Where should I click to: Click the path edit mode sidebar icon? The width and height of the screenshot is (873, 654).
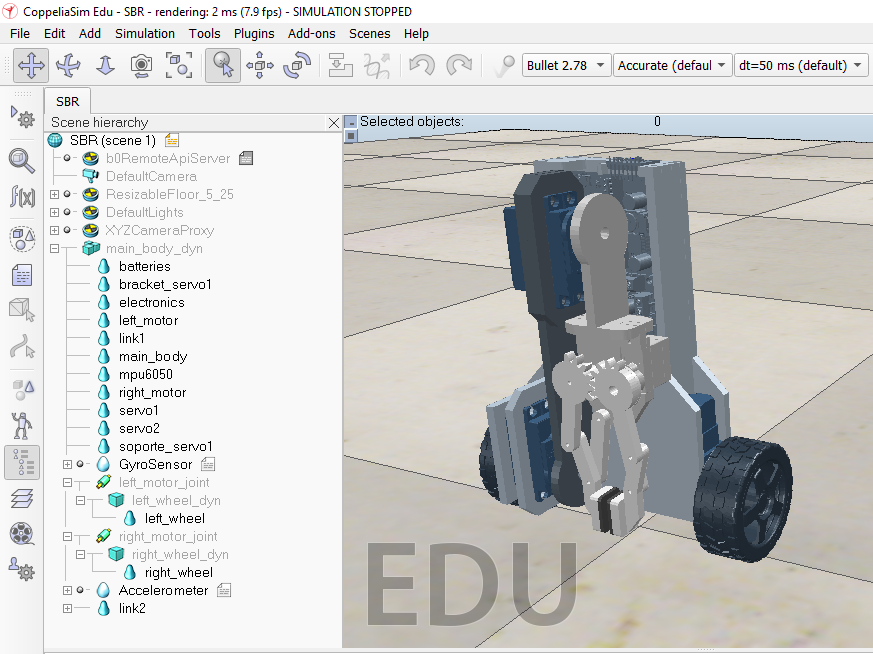tap(22, 347)
